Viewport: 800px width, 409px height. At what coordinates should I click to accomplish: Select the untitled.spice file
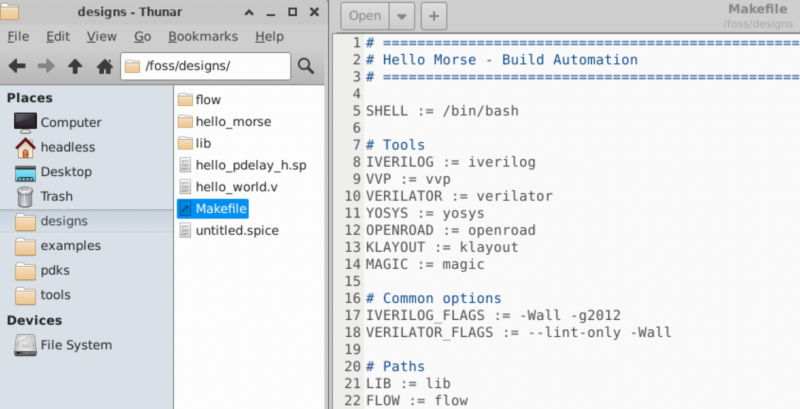pyautogui.click(x=236, y=230)
